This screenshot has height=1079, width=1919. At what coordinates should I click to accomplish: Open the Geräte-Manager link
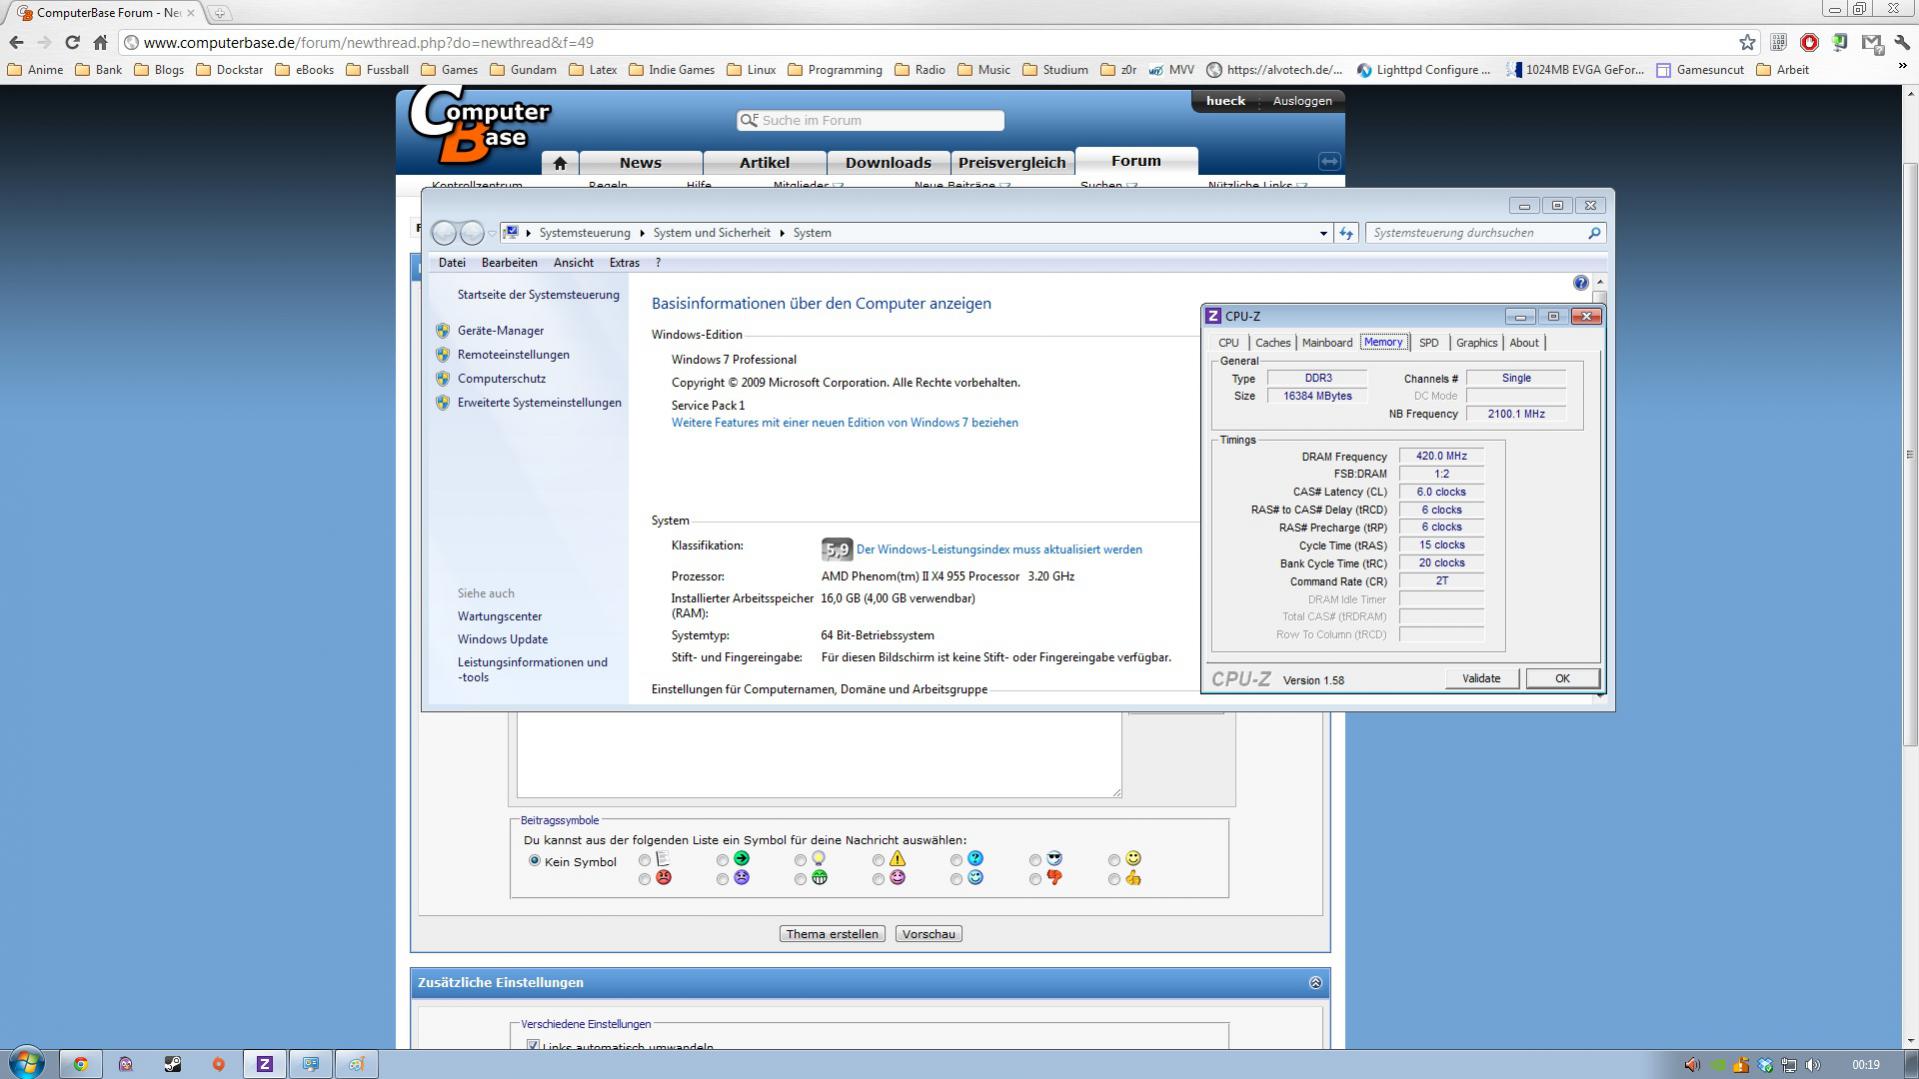(500, 331)
